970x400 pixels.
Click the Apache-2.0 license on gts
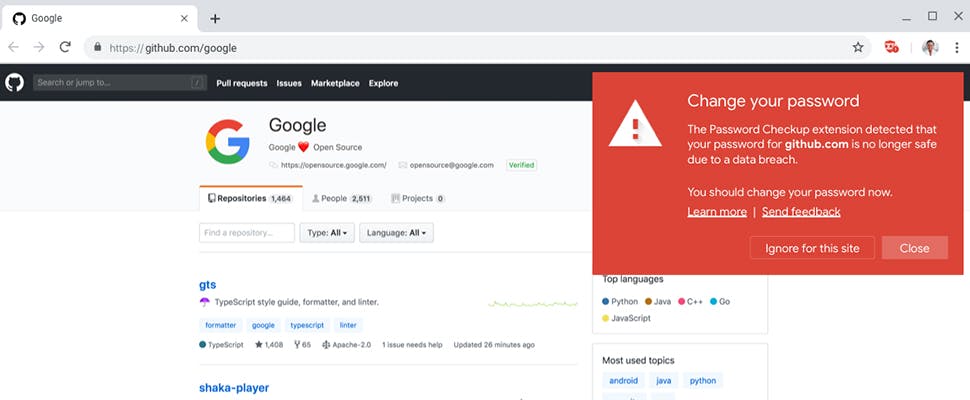(346, 345)
